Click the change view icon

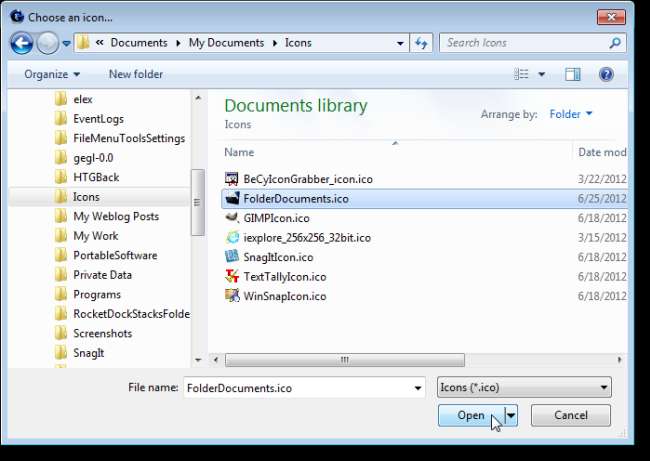click(521, 74)
